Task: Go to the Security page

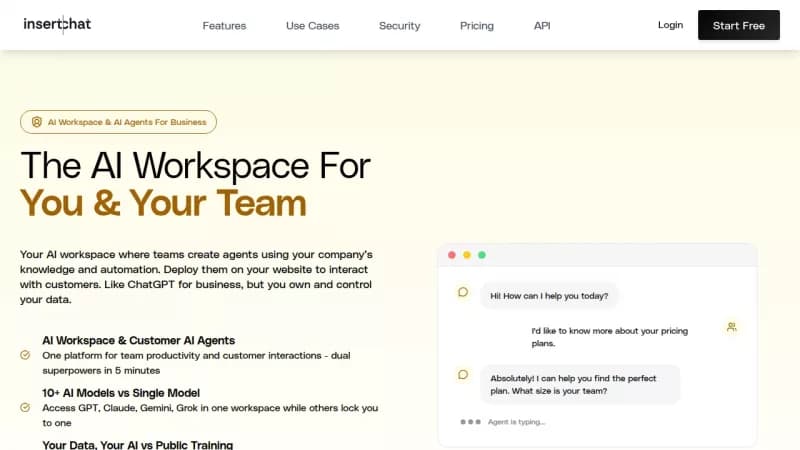Action: point(399,26)
